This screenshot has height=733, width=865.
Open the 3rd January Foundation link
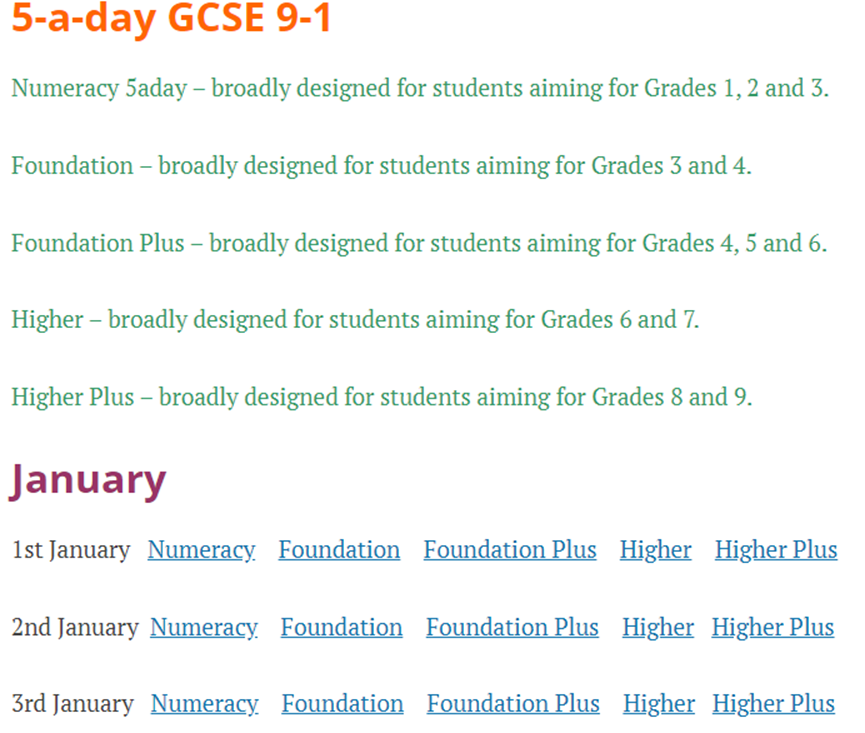pos(343,704)
